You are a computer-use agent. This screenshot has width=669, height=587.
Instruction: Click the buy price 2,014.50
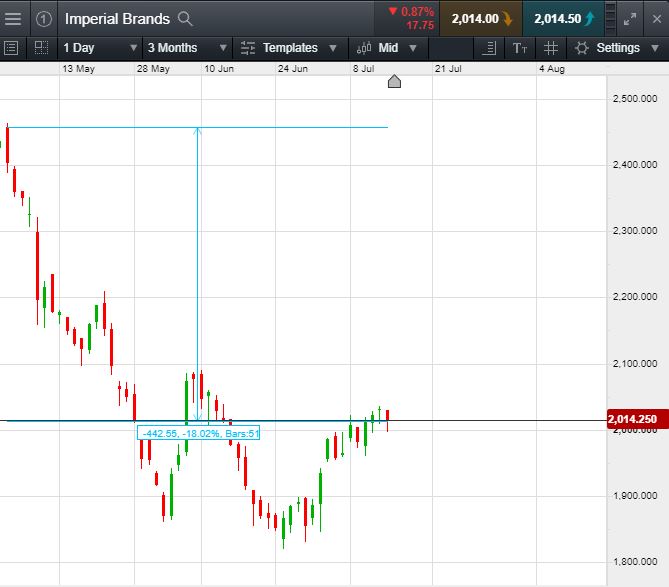tap(563, 19)
